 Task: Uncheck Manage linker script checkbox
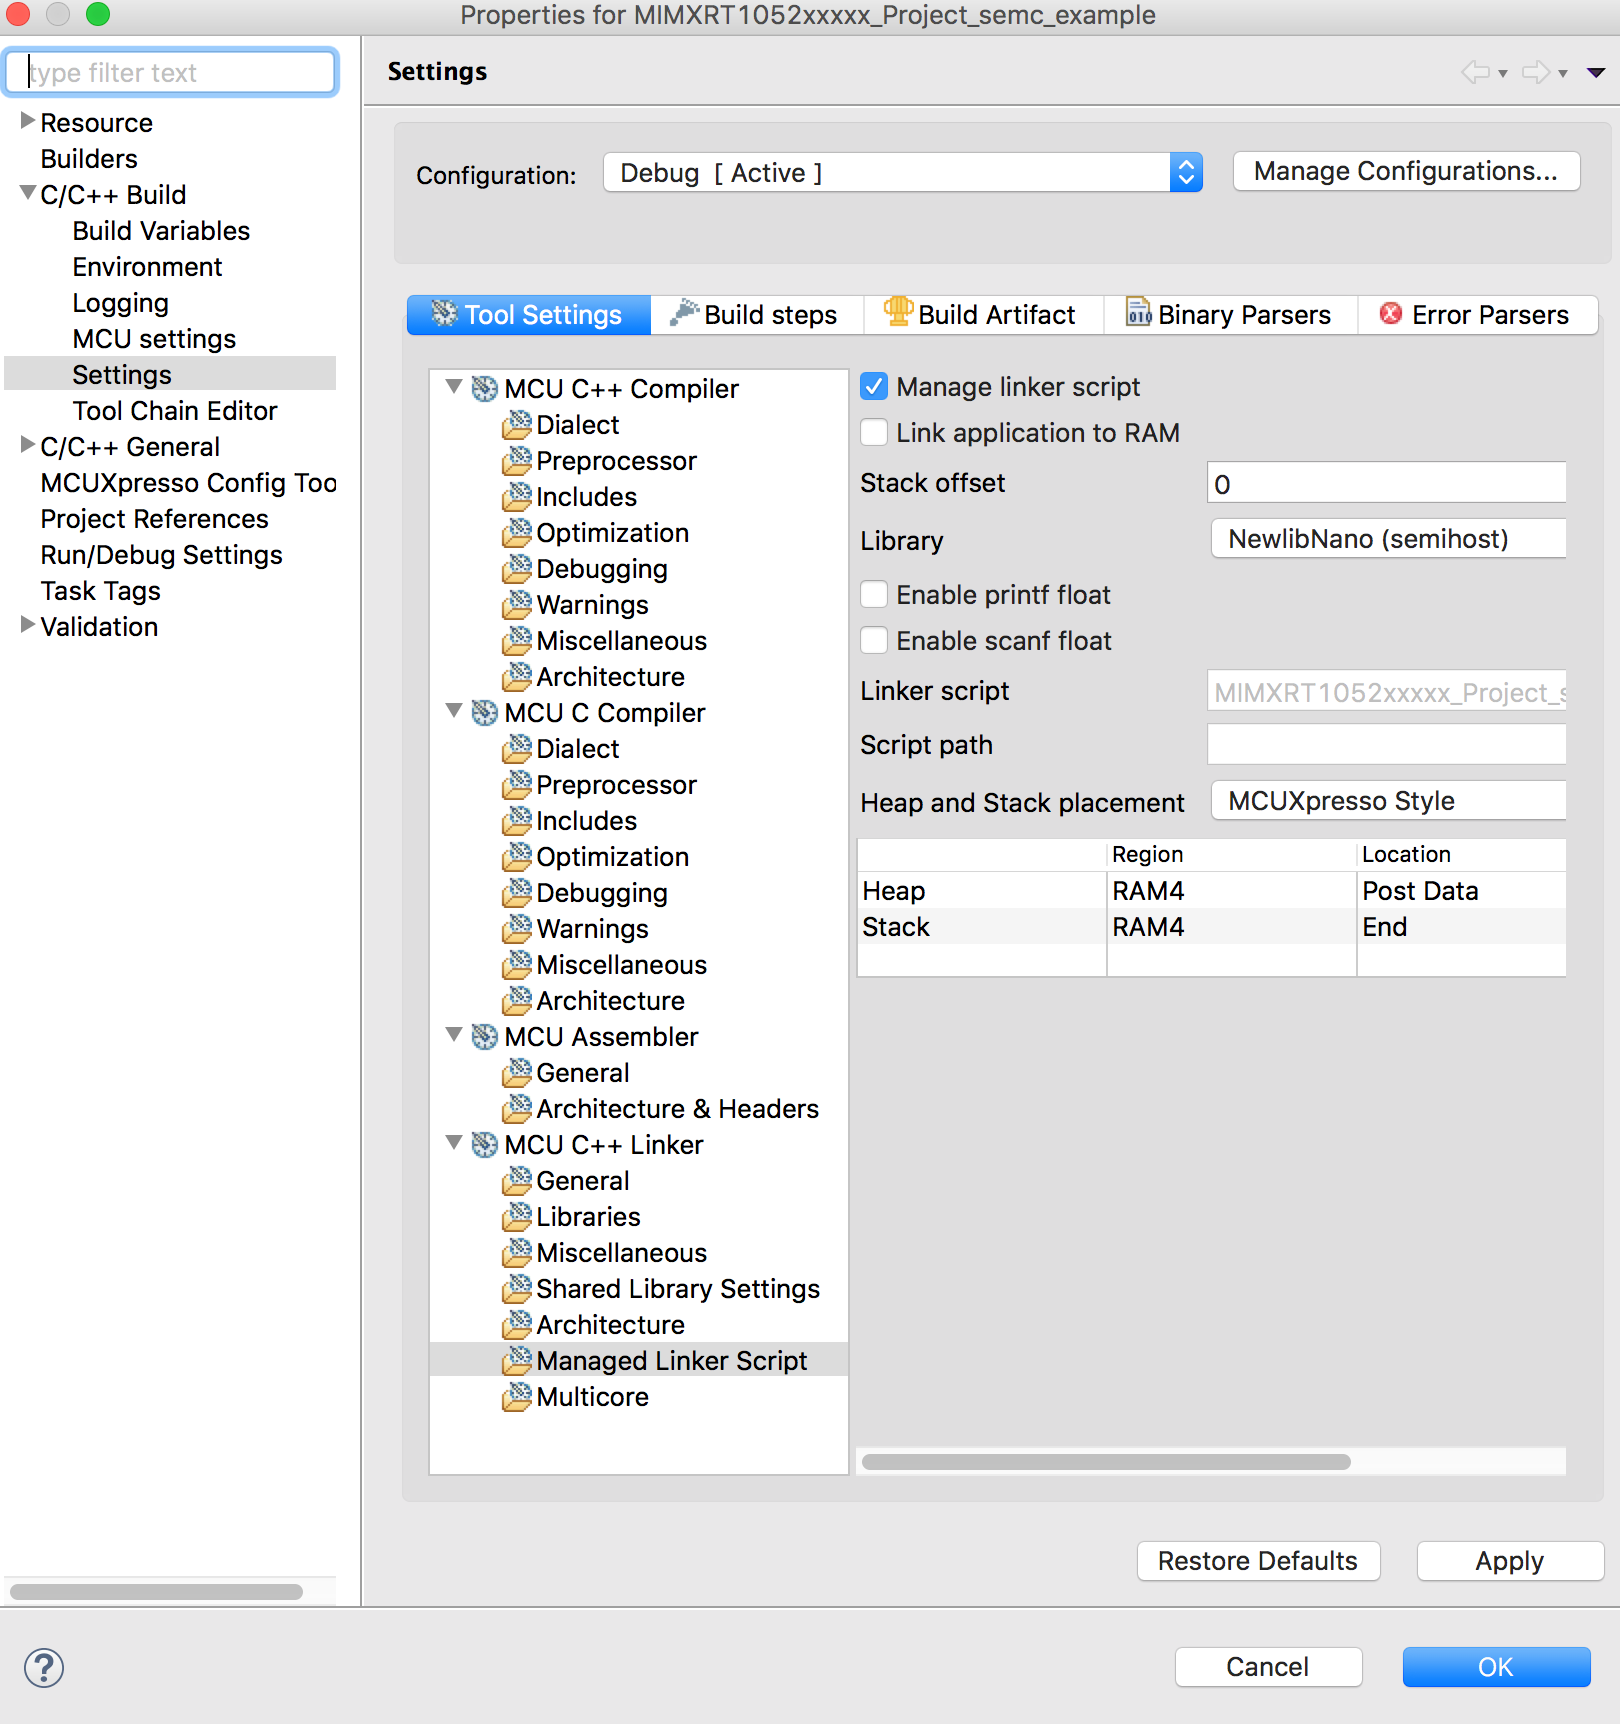click(x=874, y=386)
